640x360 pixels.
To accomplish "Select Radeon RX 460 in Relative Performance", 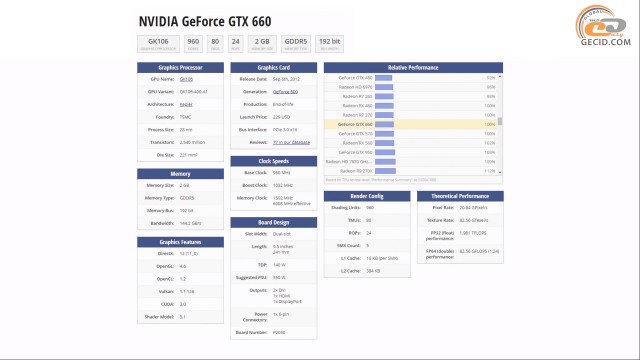I will click(358, 106).
